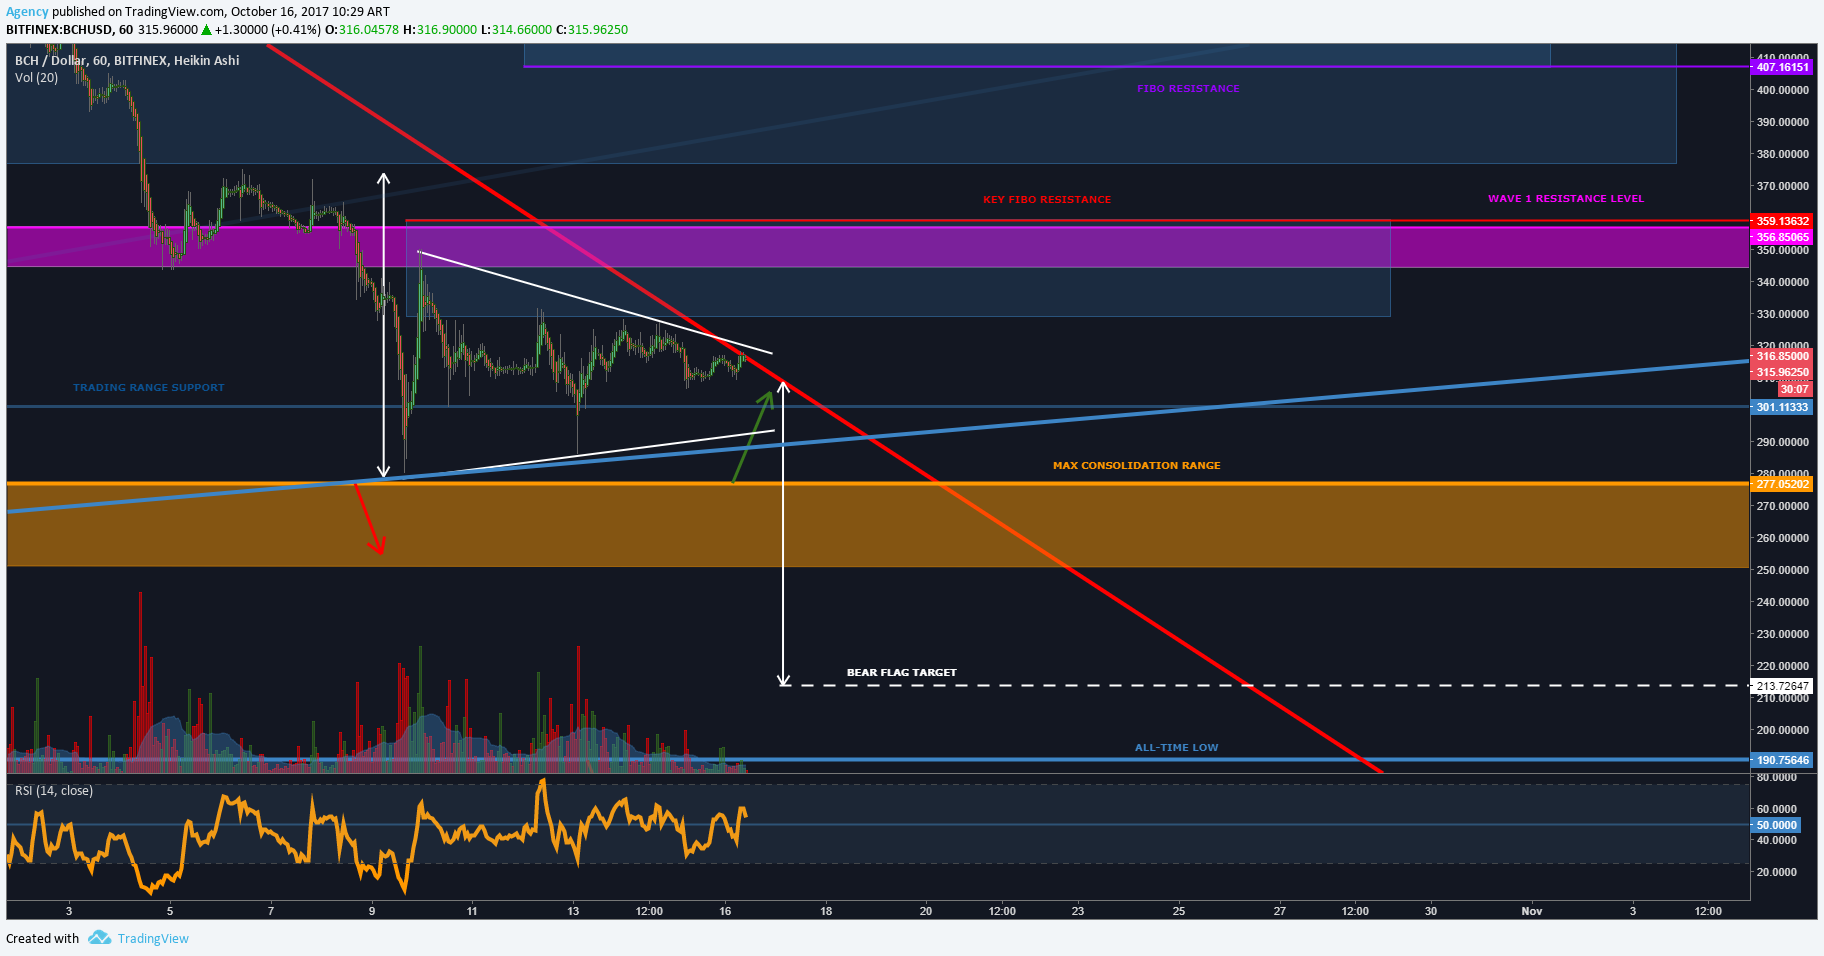Click the TRADING RANGE SUPPORT label
Screen dimensions: 1824x956
149,388
